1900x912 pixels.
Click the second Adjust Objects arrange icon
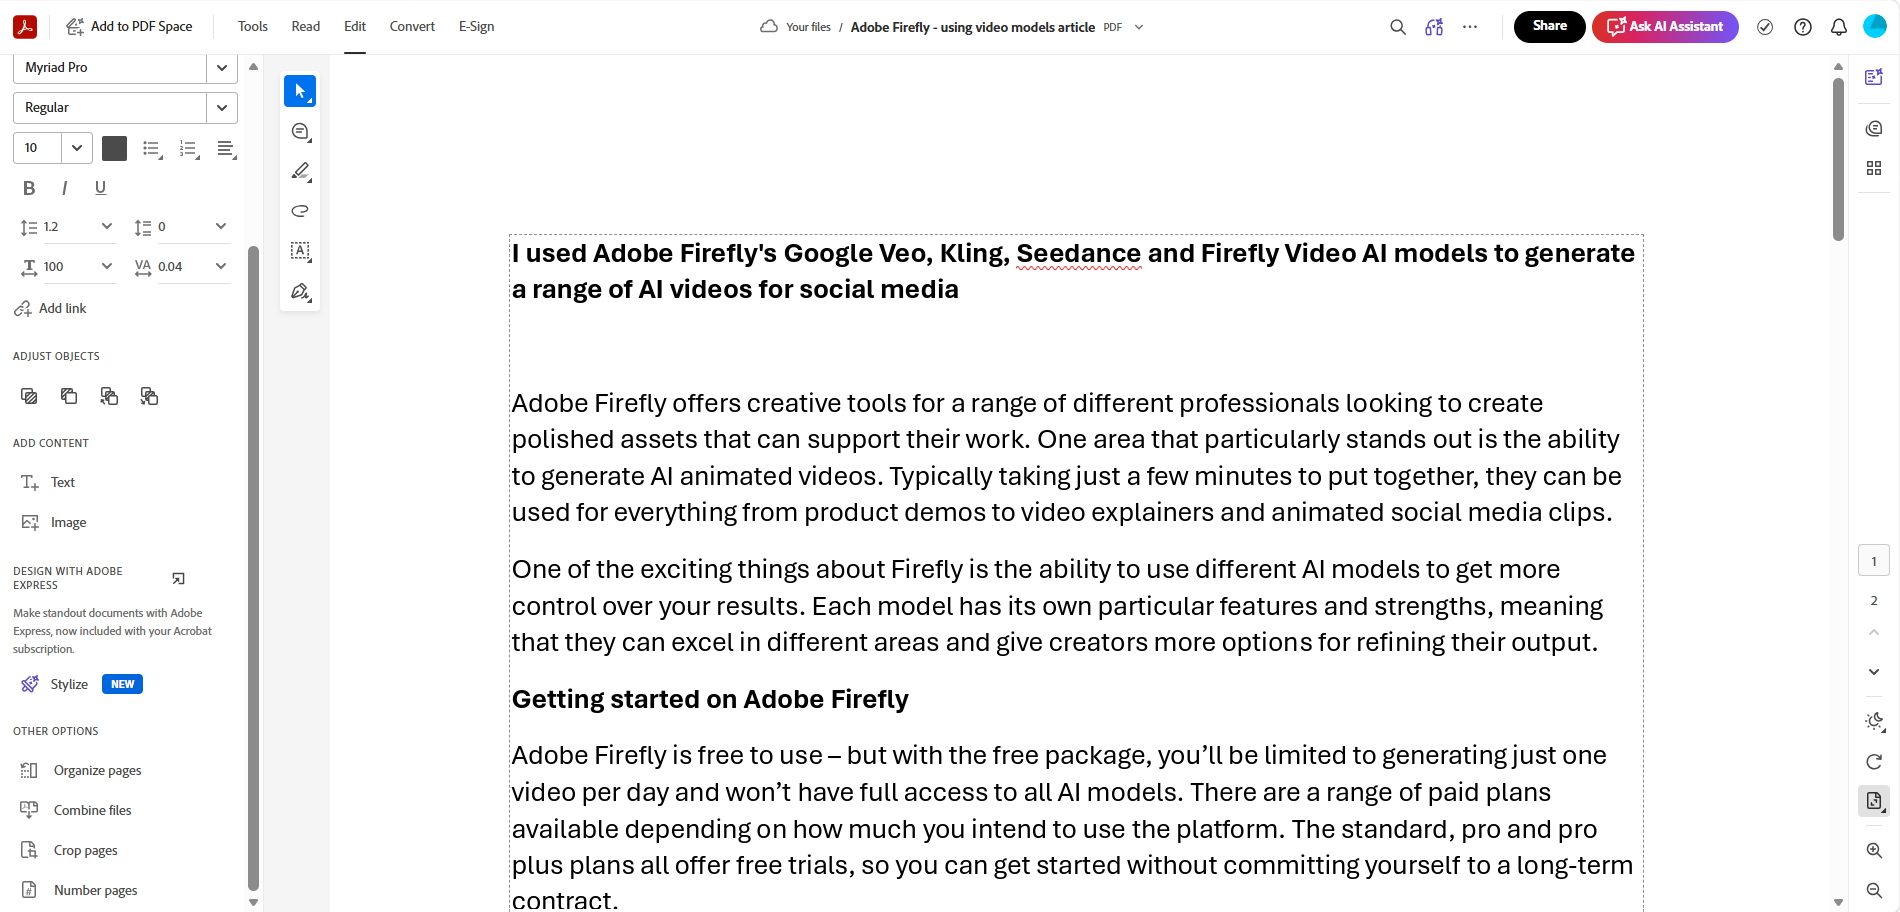click(x=69, y=396)
